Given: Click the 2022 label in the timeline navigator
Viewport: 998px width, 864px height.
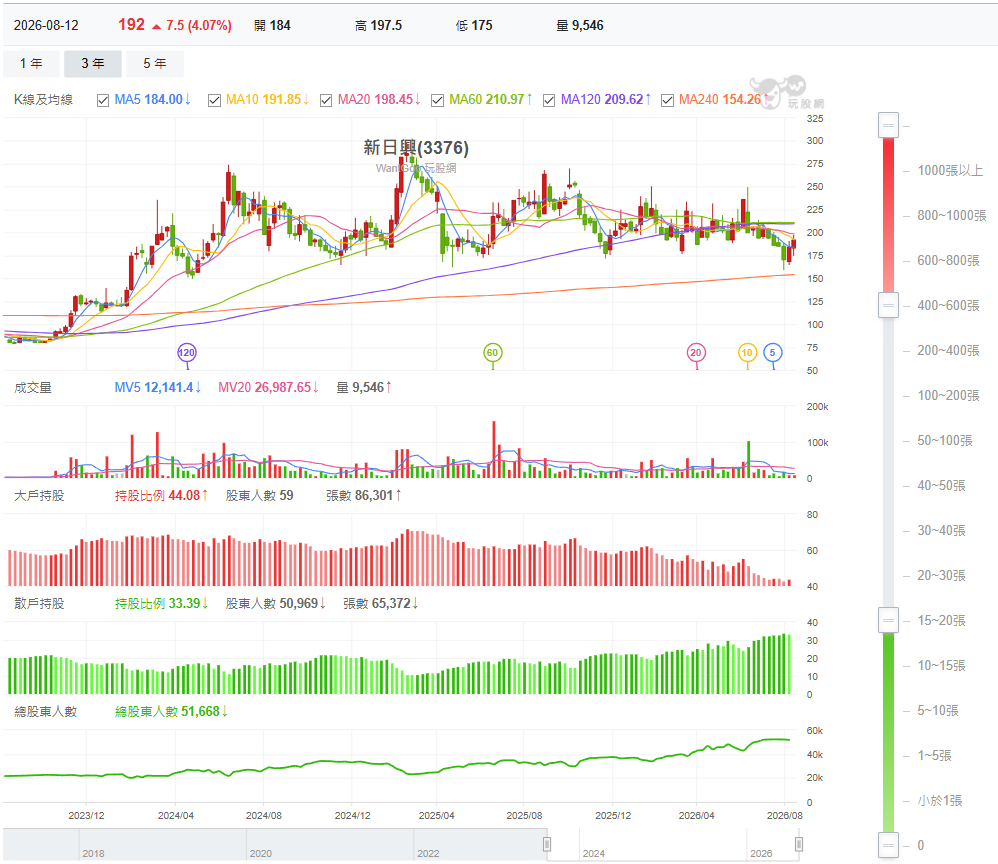Looking at the screenshot, I should 428,853.
